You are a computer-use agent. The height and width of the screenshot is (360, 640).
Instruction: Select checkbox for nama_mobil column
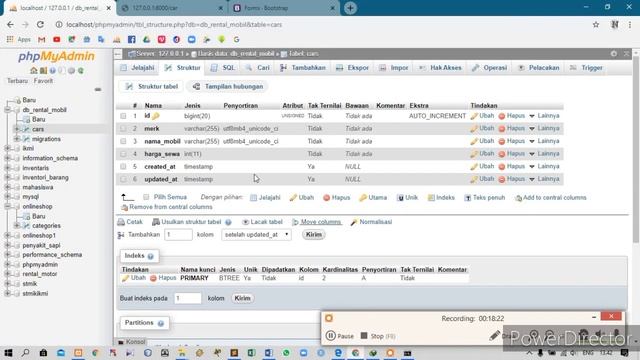coord(123,141)
